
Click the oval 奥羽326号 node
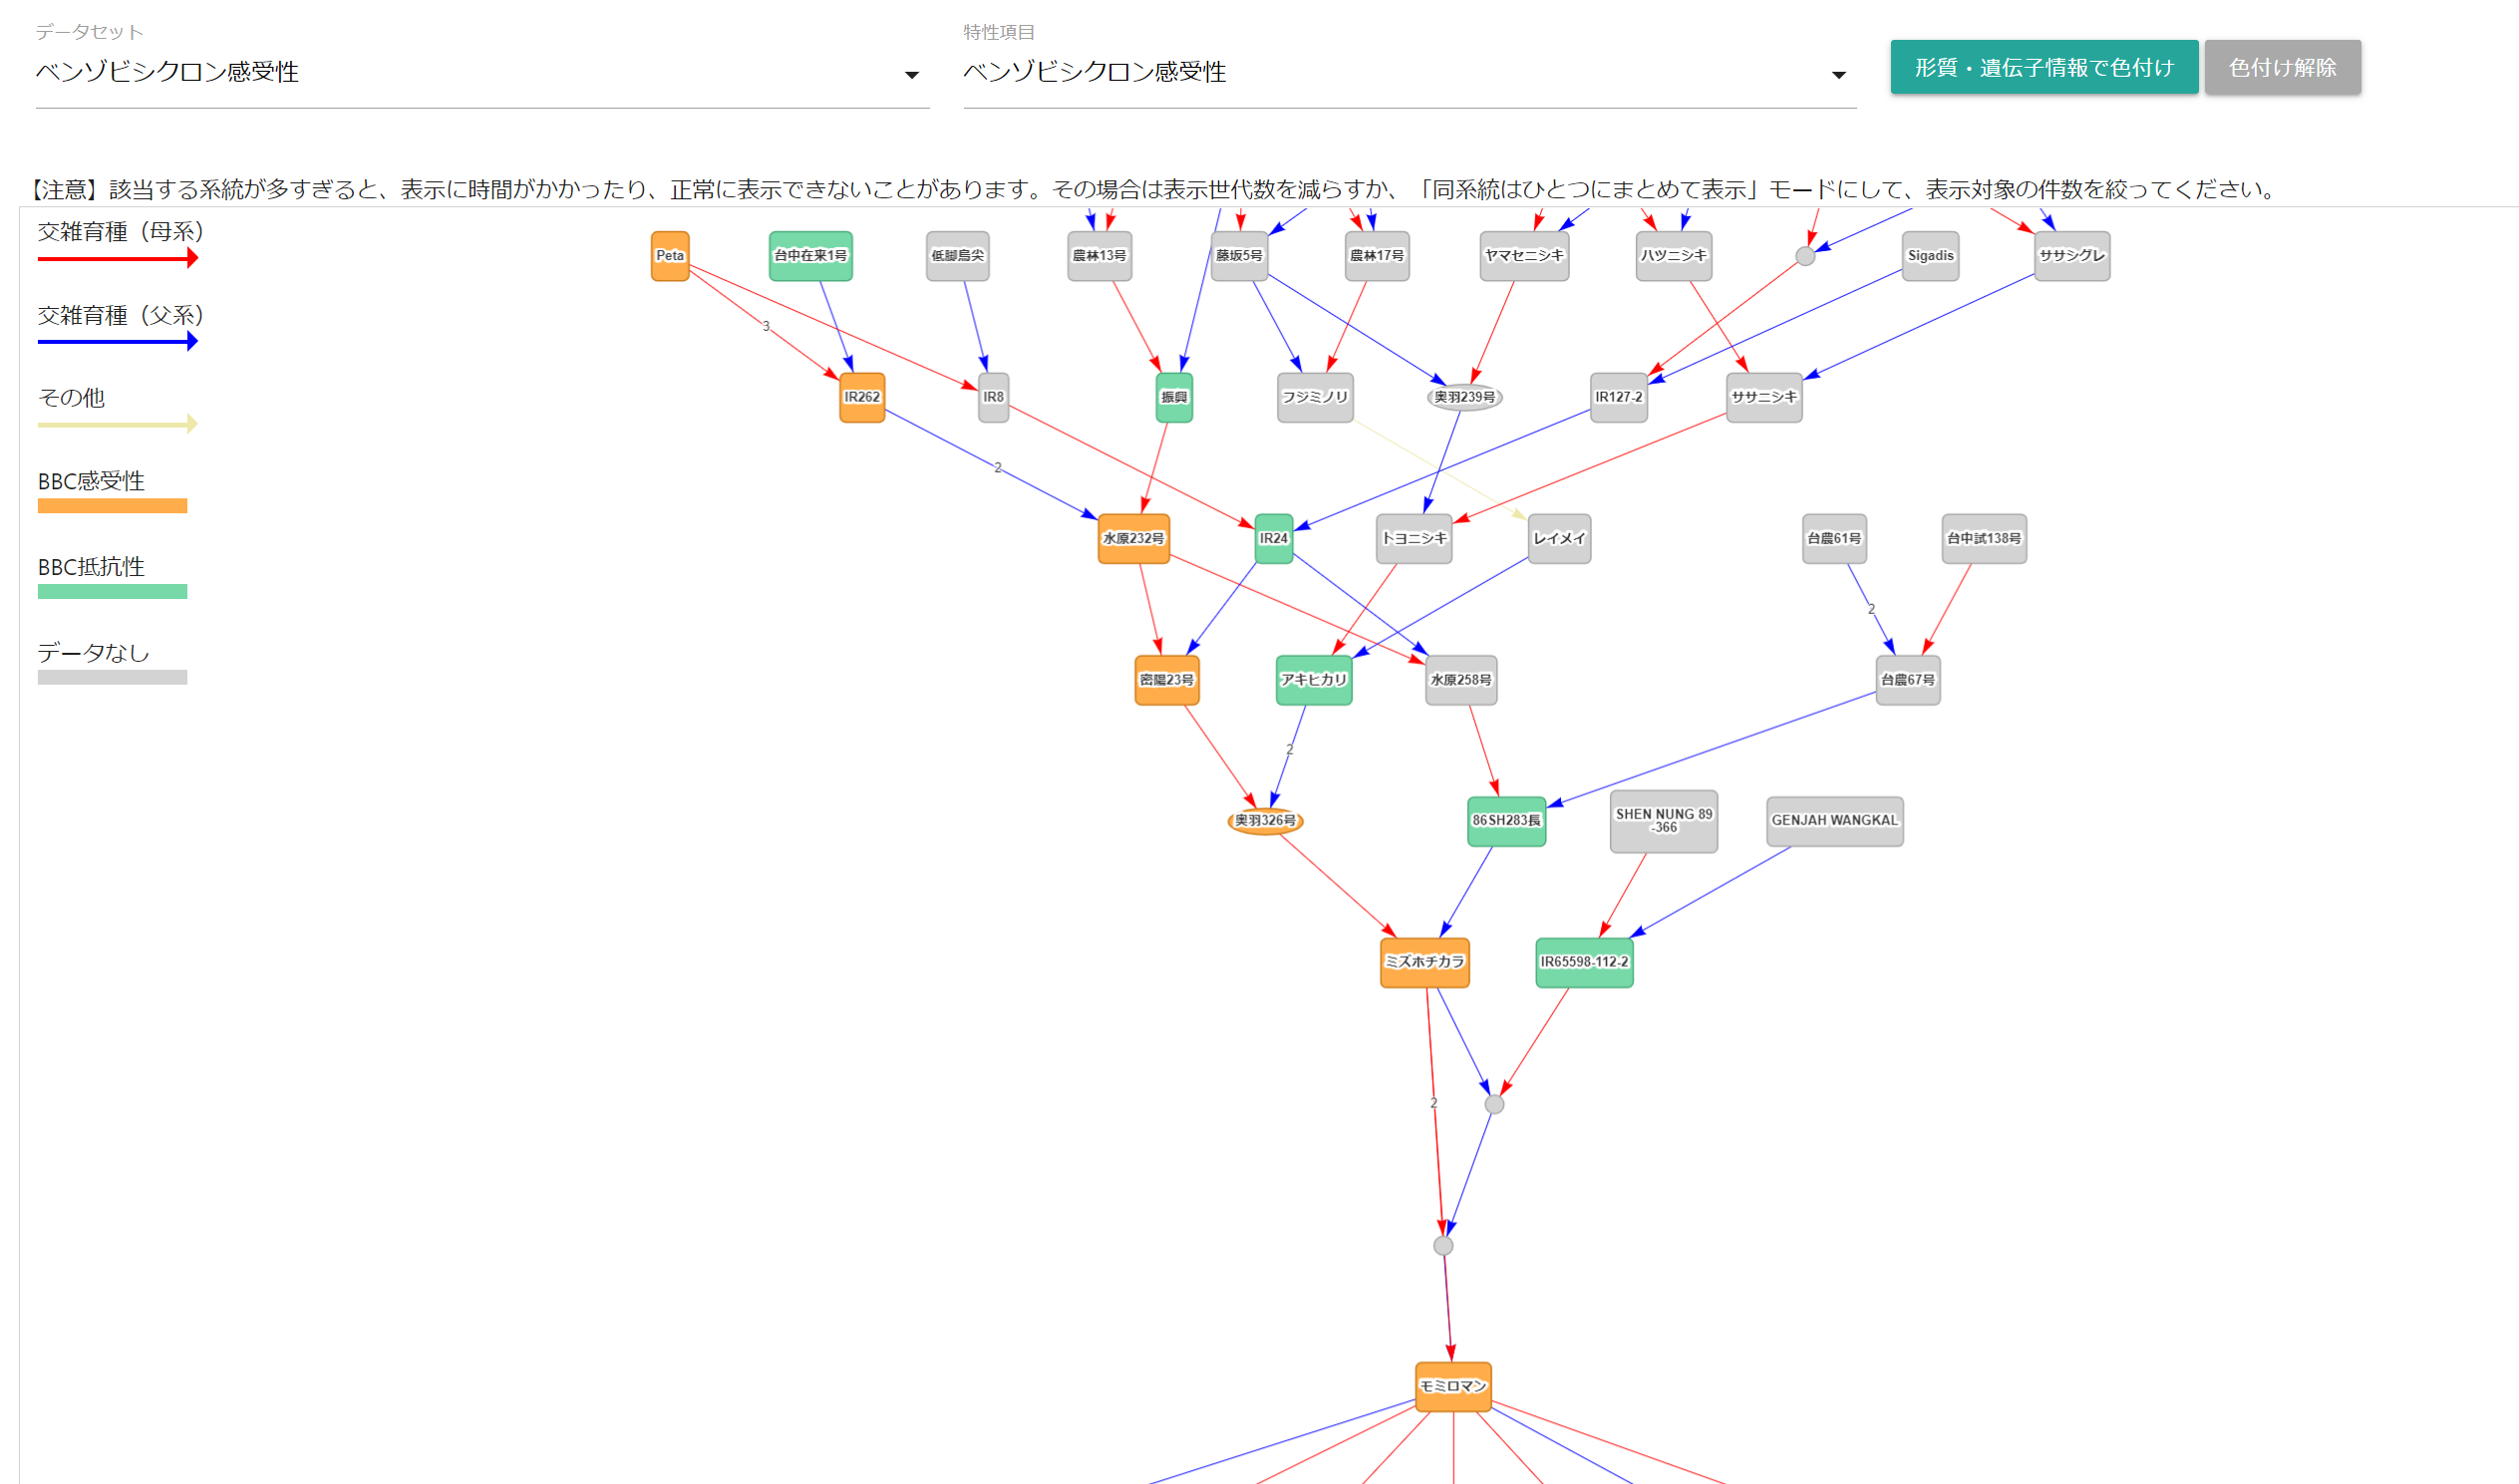[x=1264, y=821]
